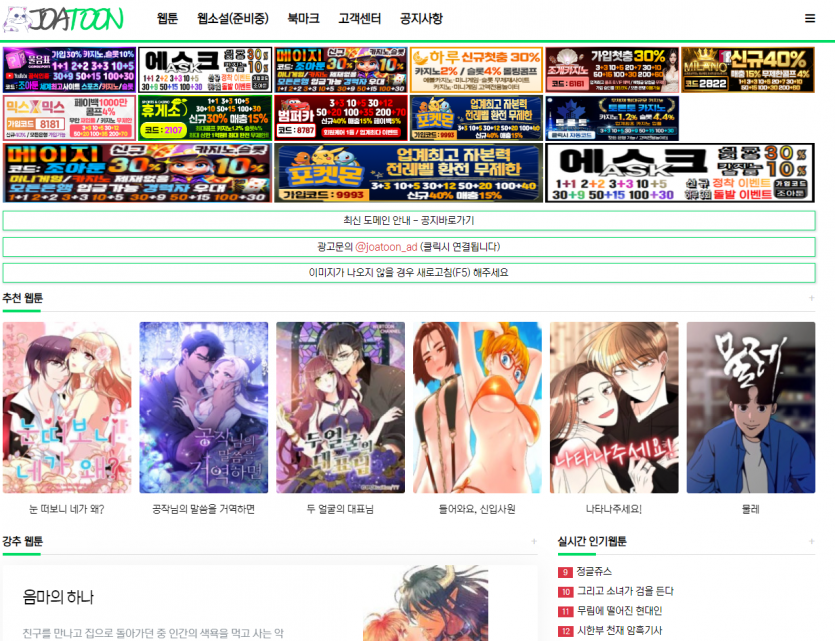Screen dimensions: 835x641
Task: Open 나타나주세요! cover thumbnail
Action: click(x=614, y=407)
